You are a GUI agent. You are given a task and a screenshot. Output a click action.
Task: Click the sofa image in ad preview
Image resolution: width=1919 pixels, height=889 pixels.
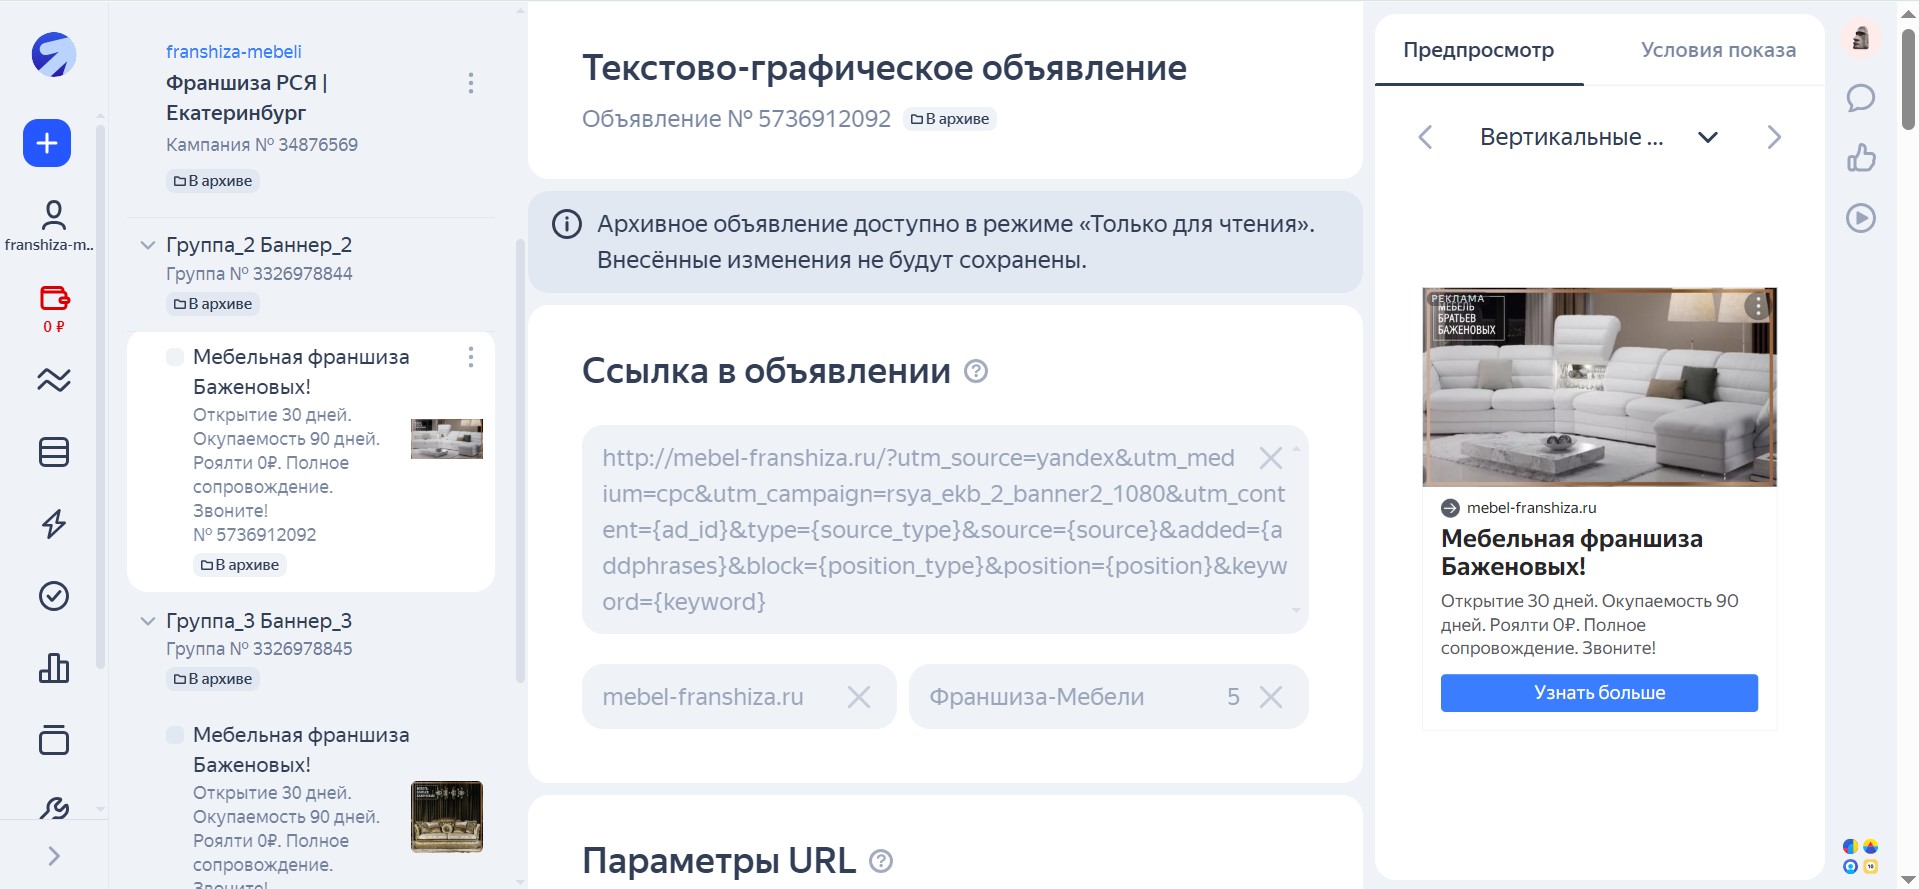pos(1599,387)
